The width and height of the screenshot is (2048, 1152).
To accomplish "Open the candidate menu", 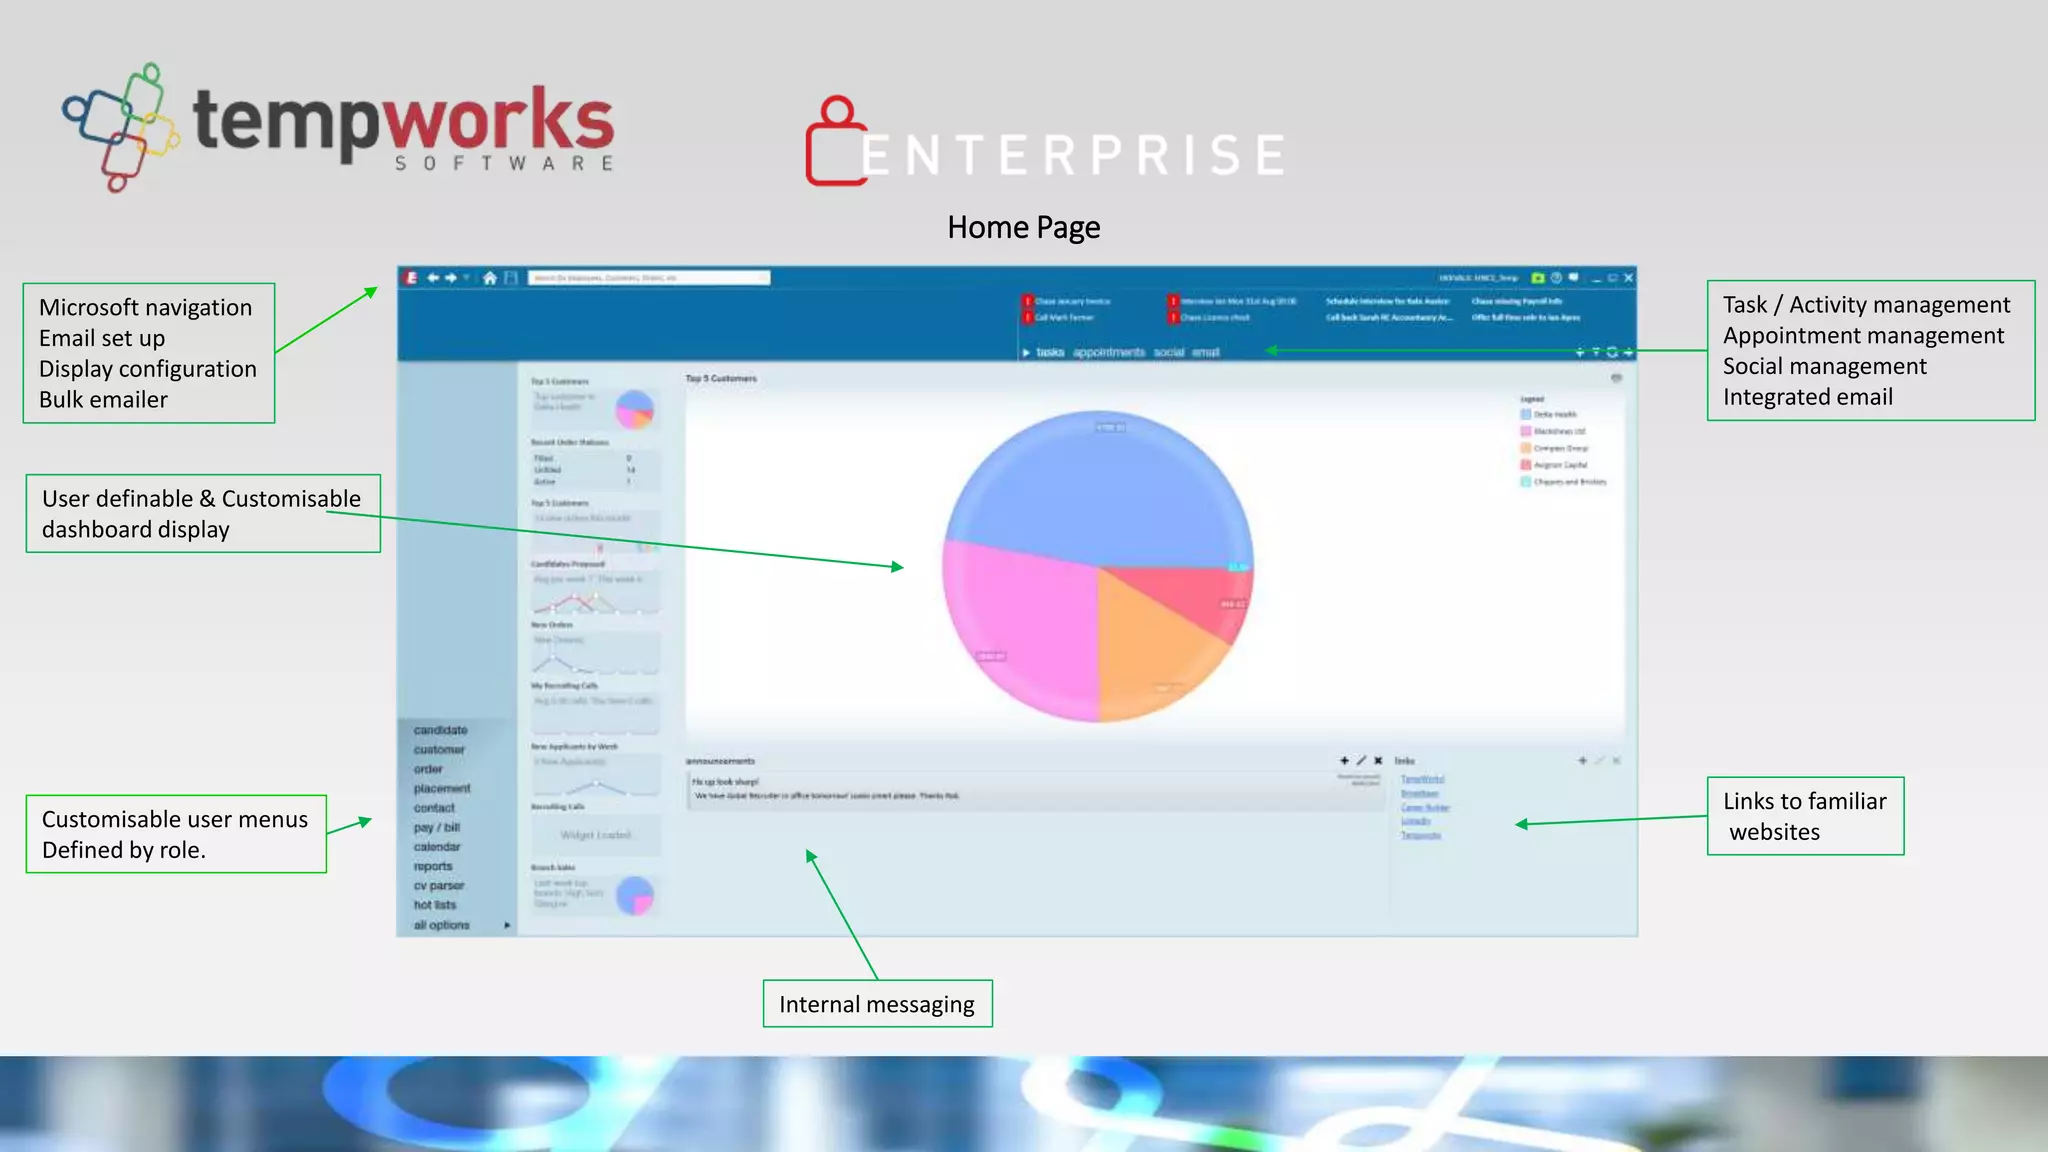I will click(x=441, y=730).
